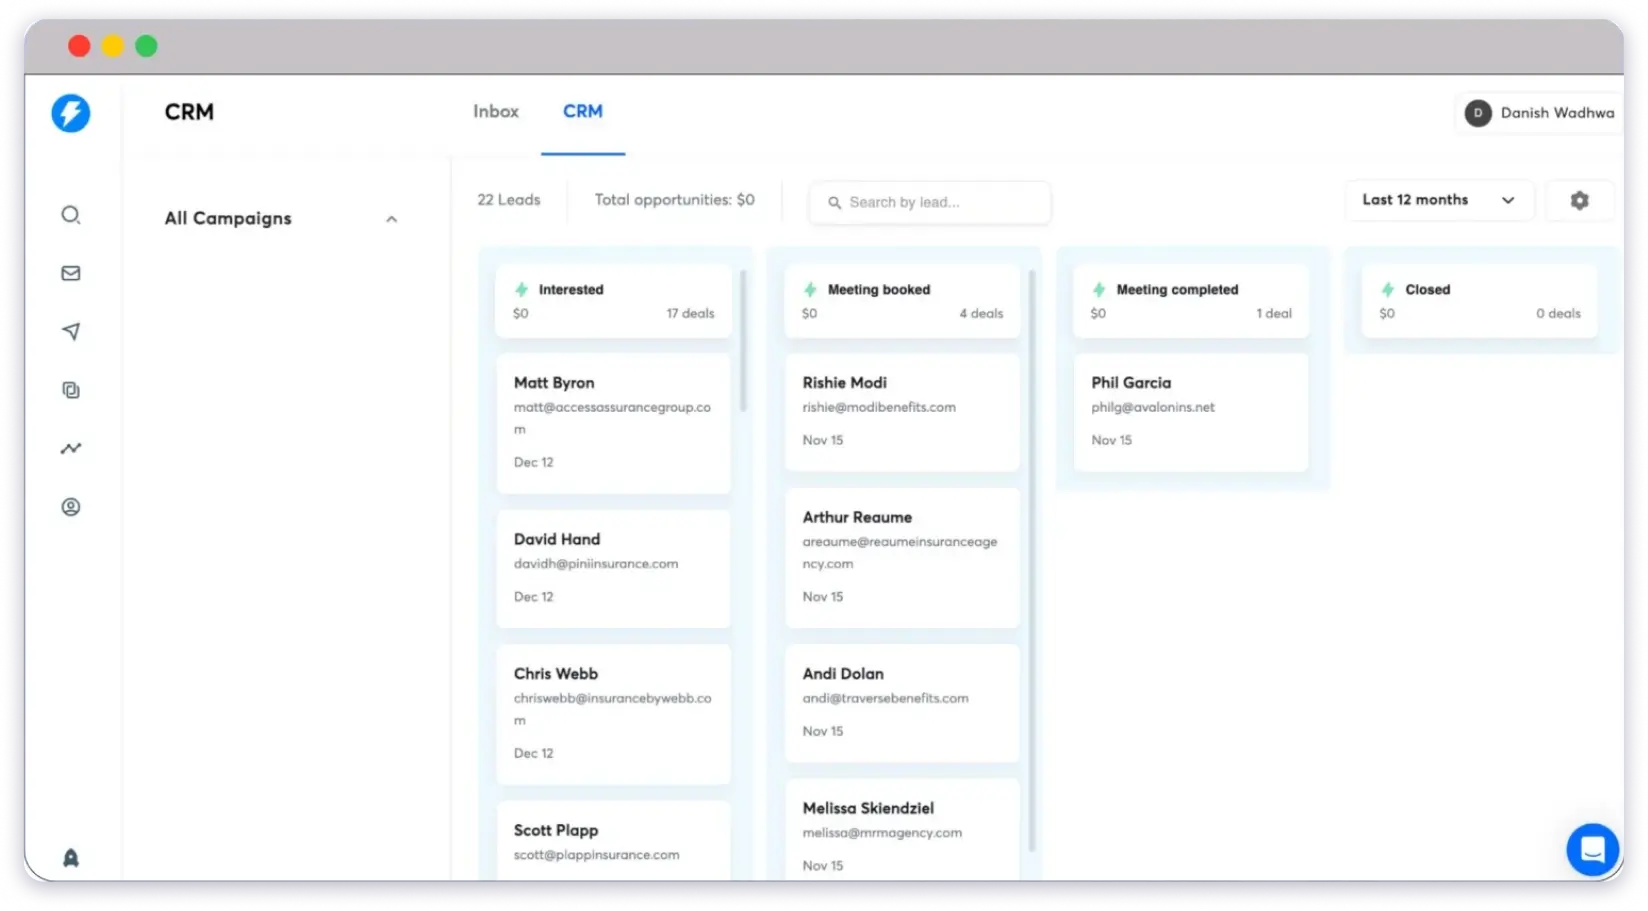Open the Intercom chat bubble
The image size is (1648, 911).
click(1592, 849)
